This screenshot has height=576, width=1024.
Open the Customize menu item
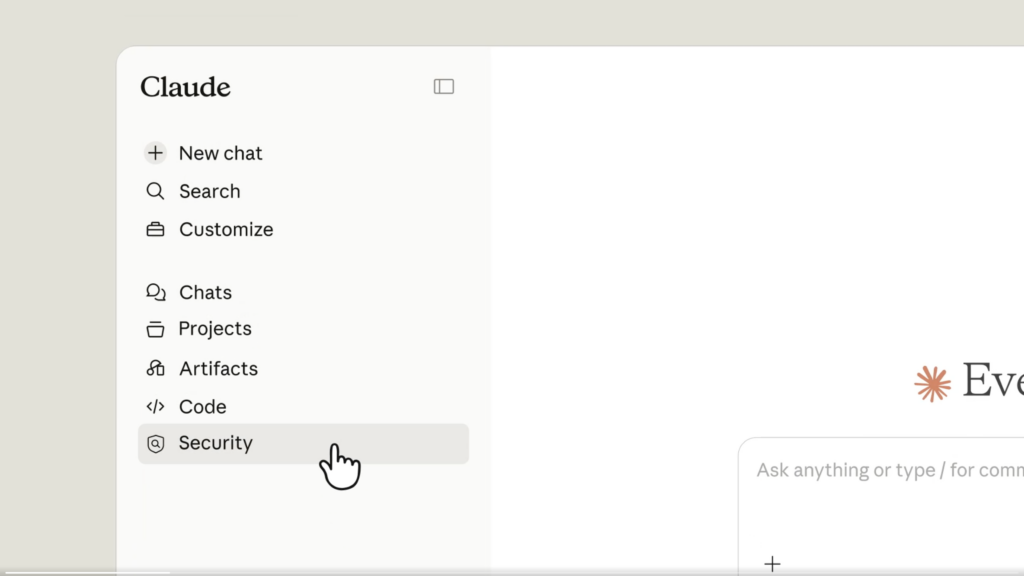pos(226,229)
